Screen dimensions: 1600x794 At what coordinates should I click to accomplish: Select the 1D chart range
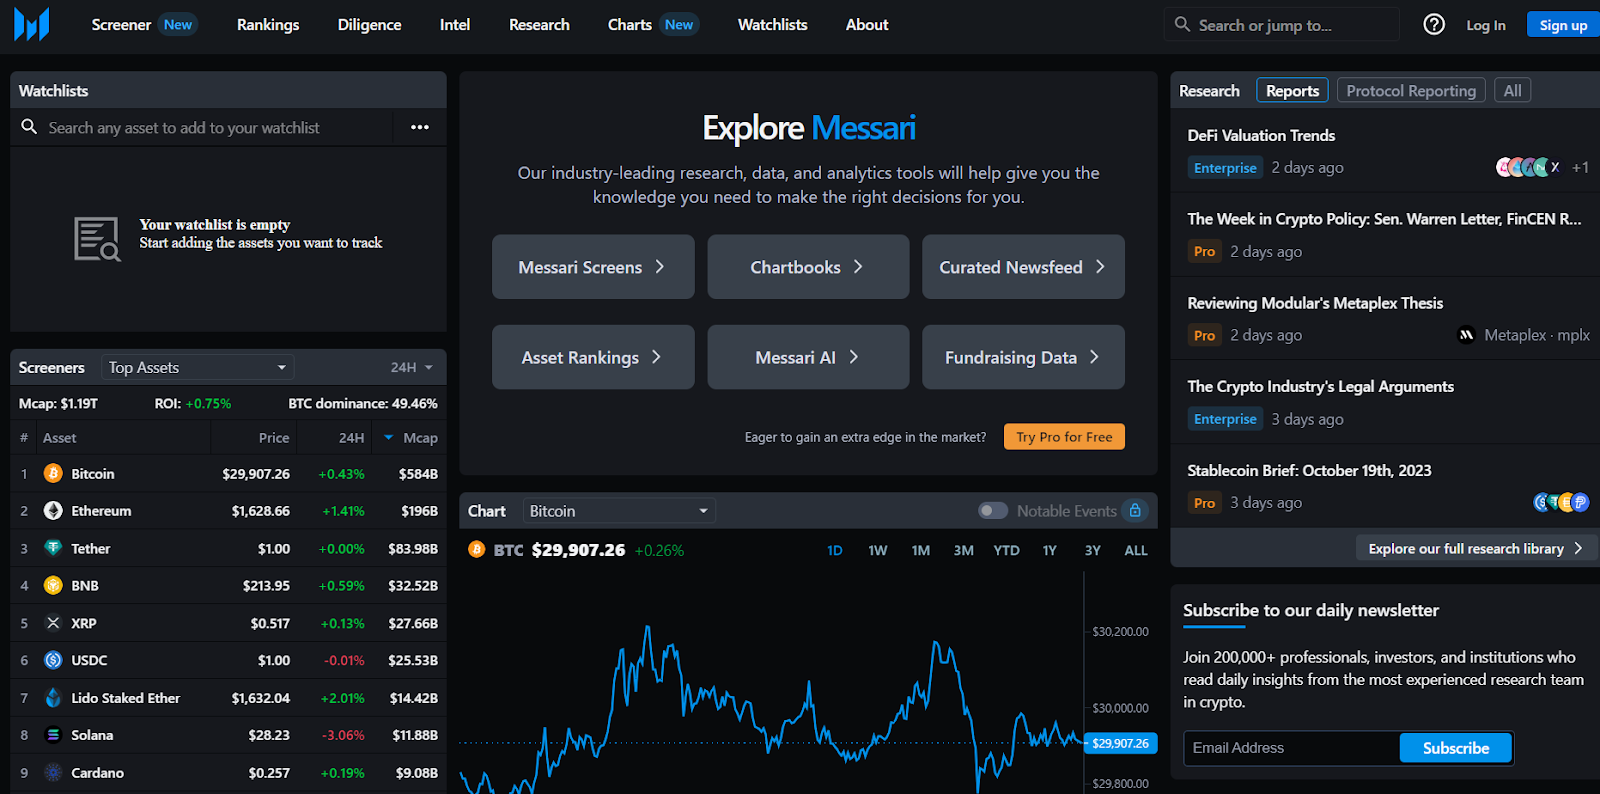point(835,550)
